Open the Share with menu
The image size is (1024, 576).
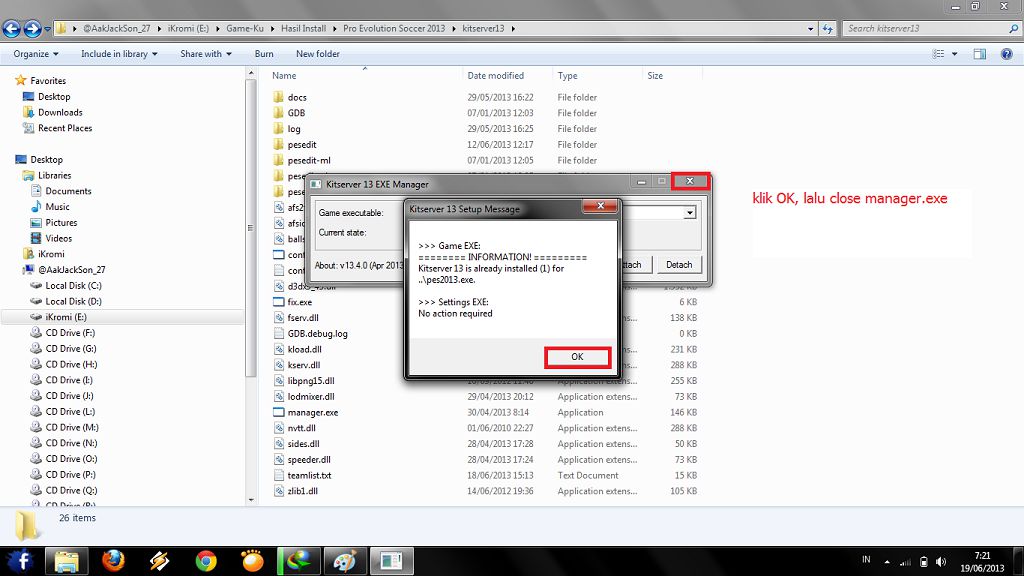coord(206,54)
